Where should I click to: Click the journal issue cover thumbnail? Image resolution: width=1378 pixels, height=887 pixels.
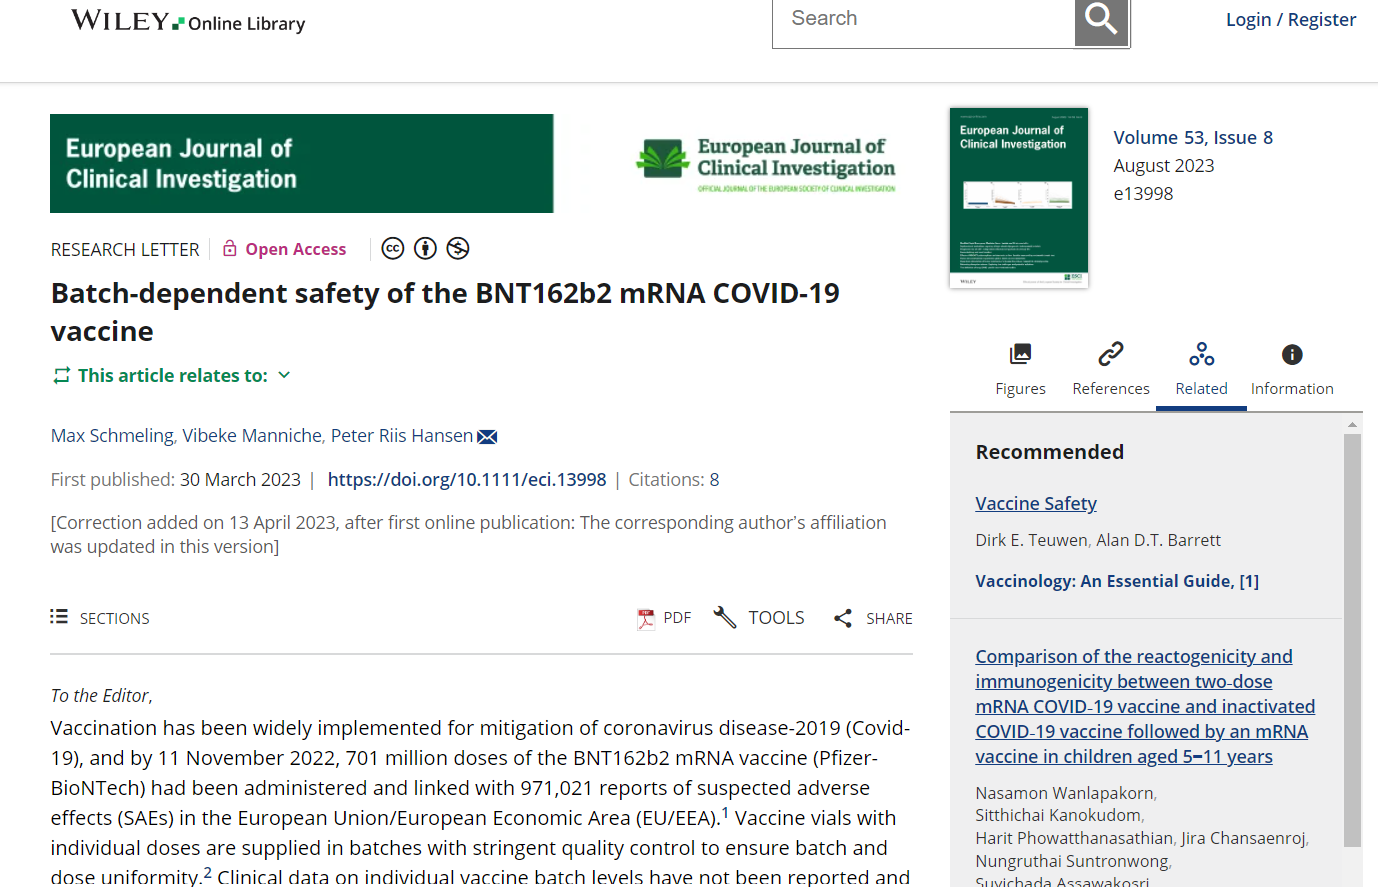[x=1019, y=198]
